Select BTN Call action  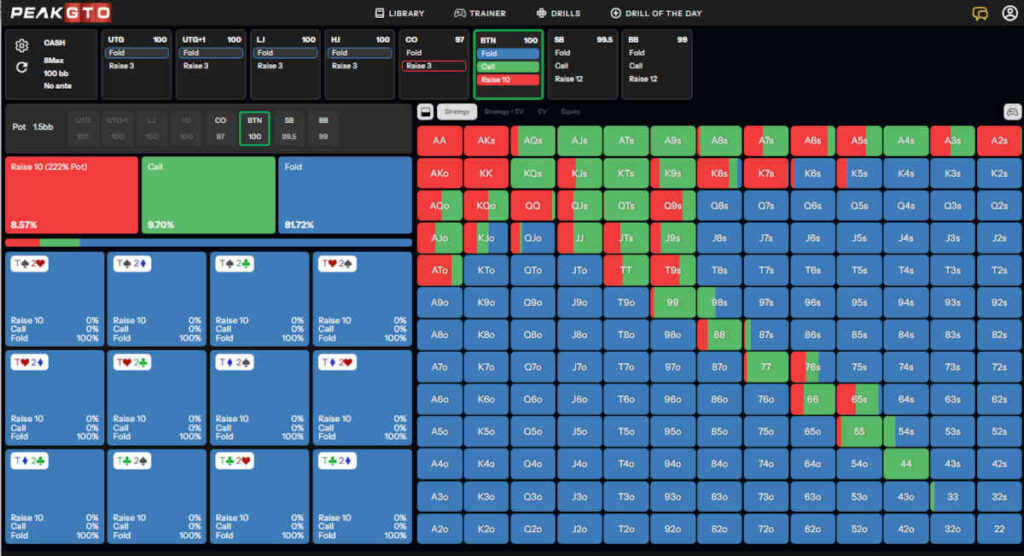[x=508, y=67]
